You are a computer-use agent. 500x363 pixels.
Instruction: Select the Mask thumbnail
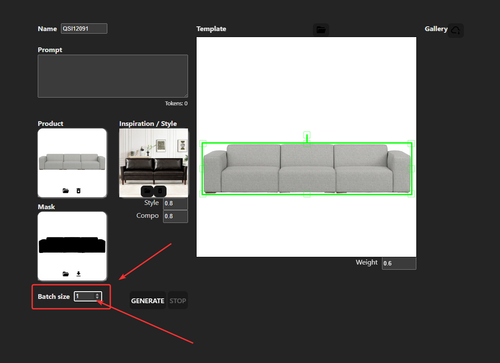pos(72,246)
